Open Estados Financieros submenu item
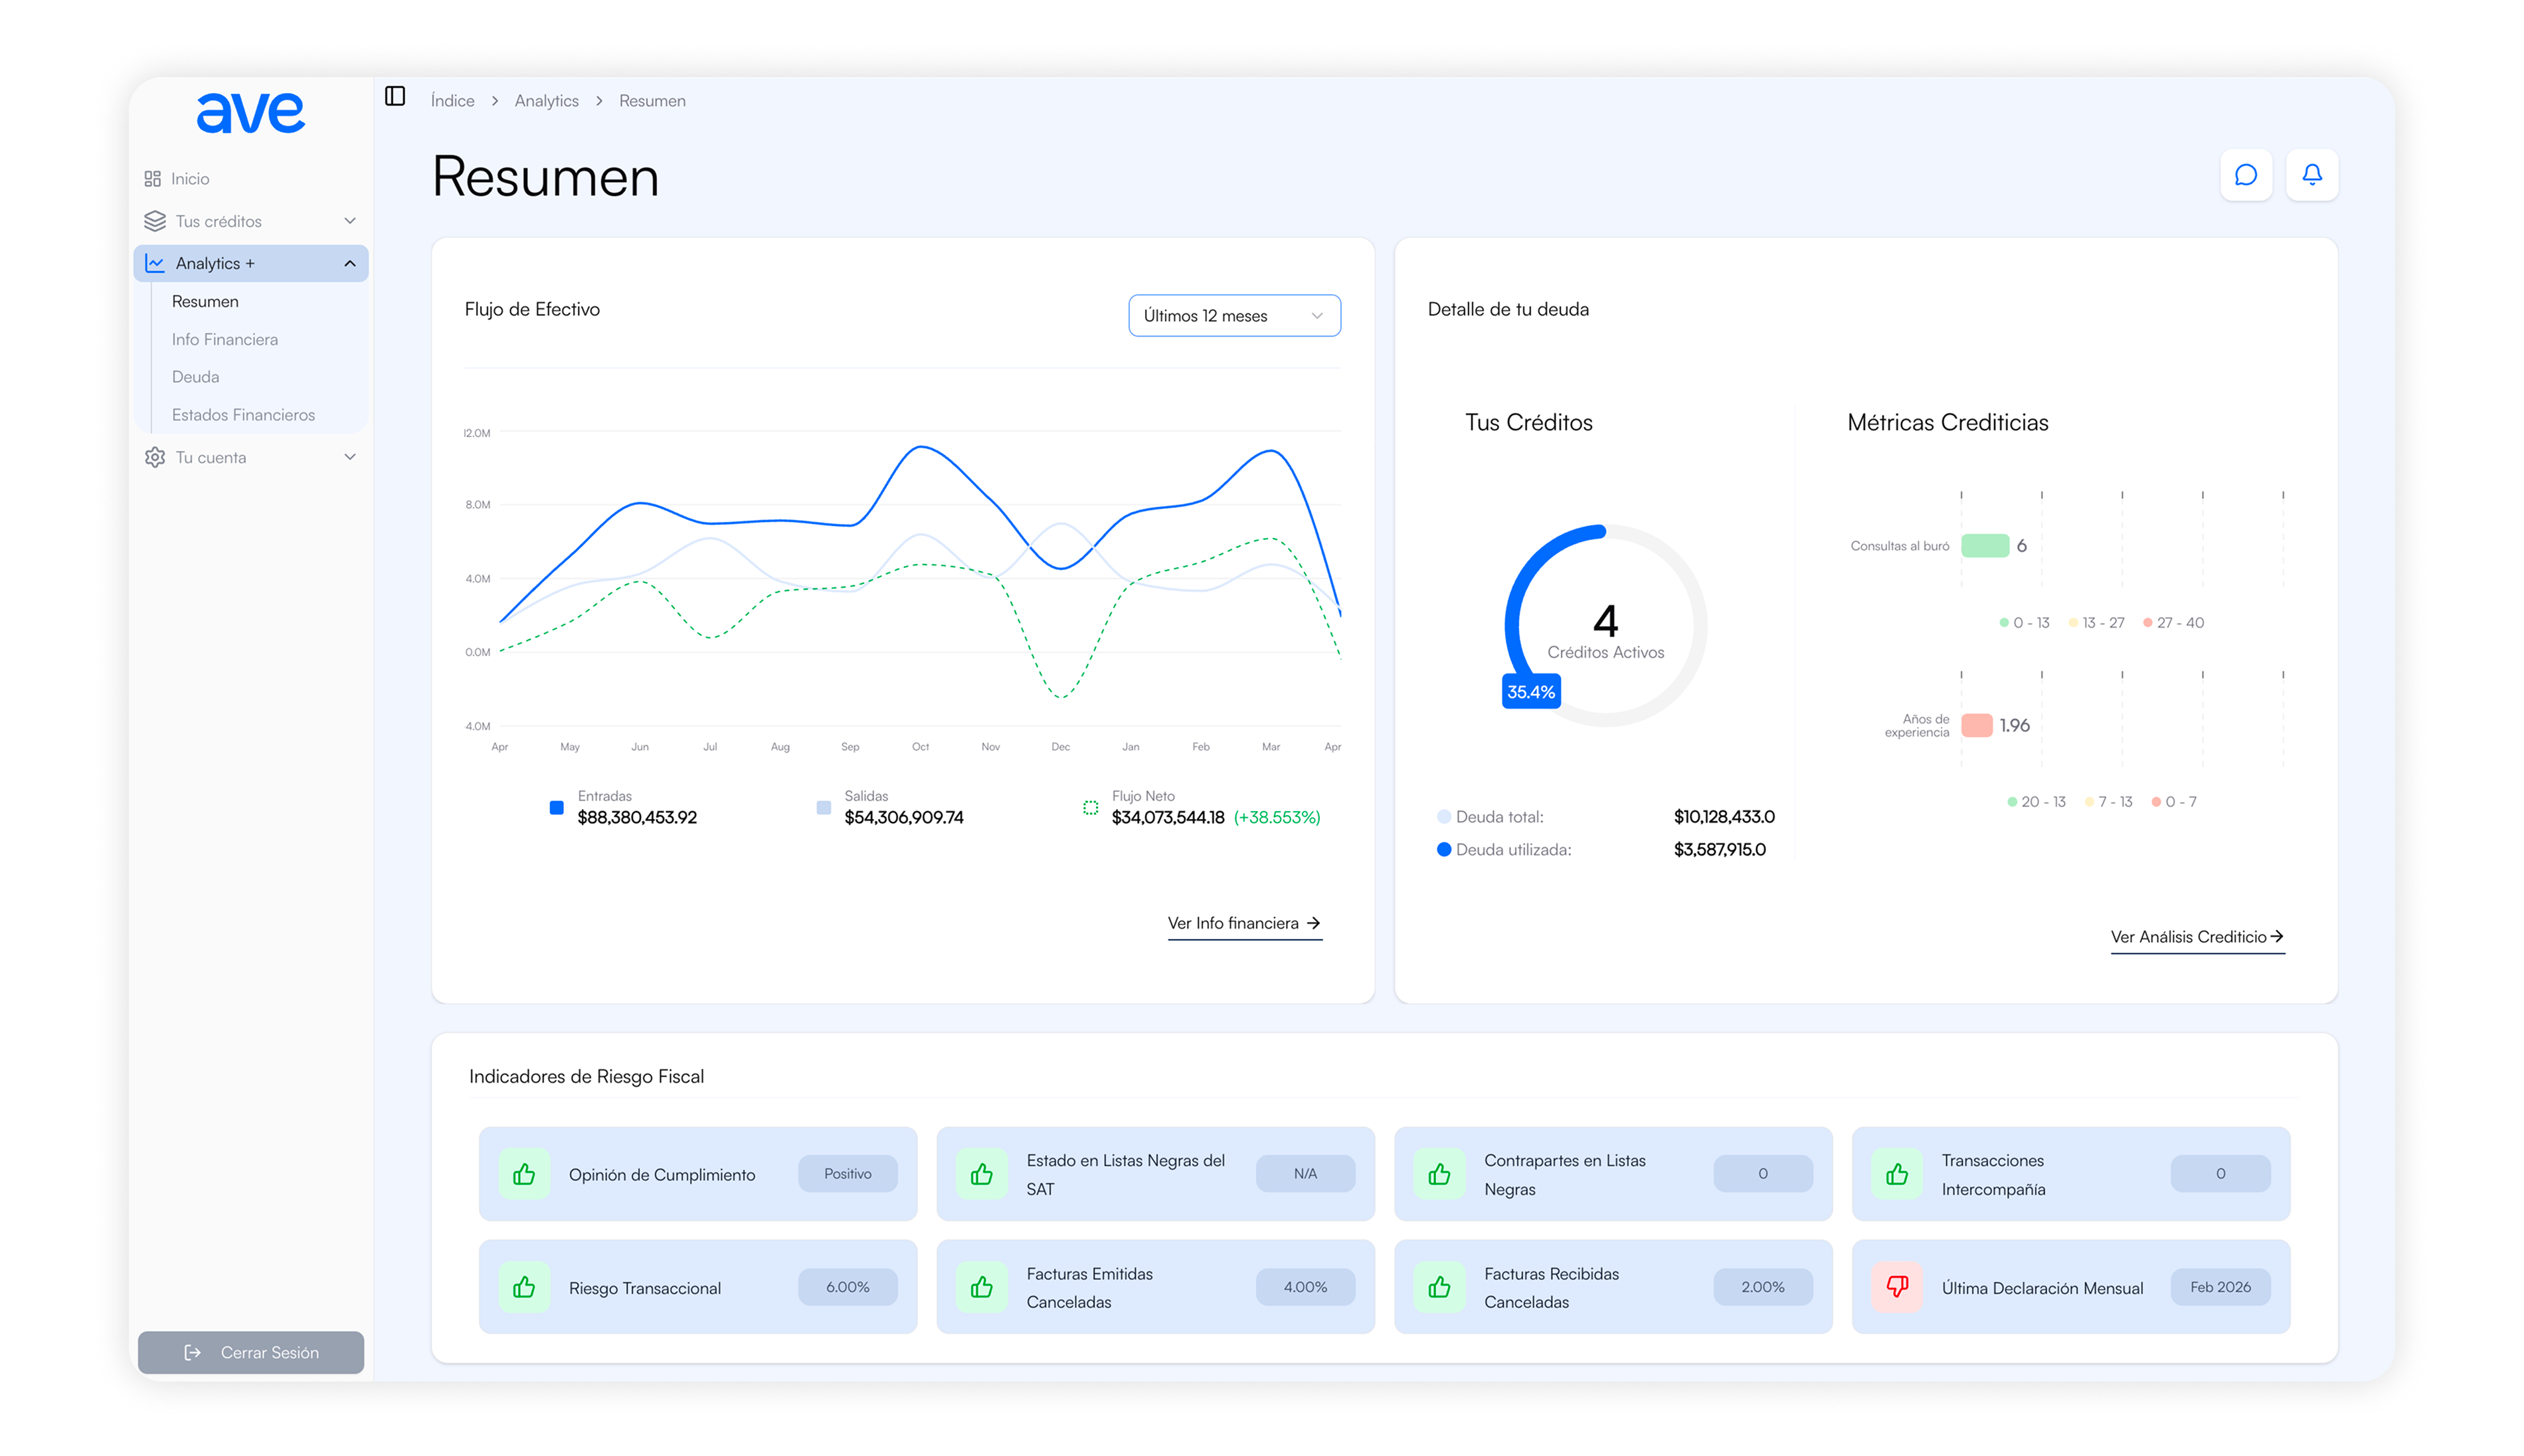The height and width of the screenshot is (1456, 2524). tap(243, 415)
